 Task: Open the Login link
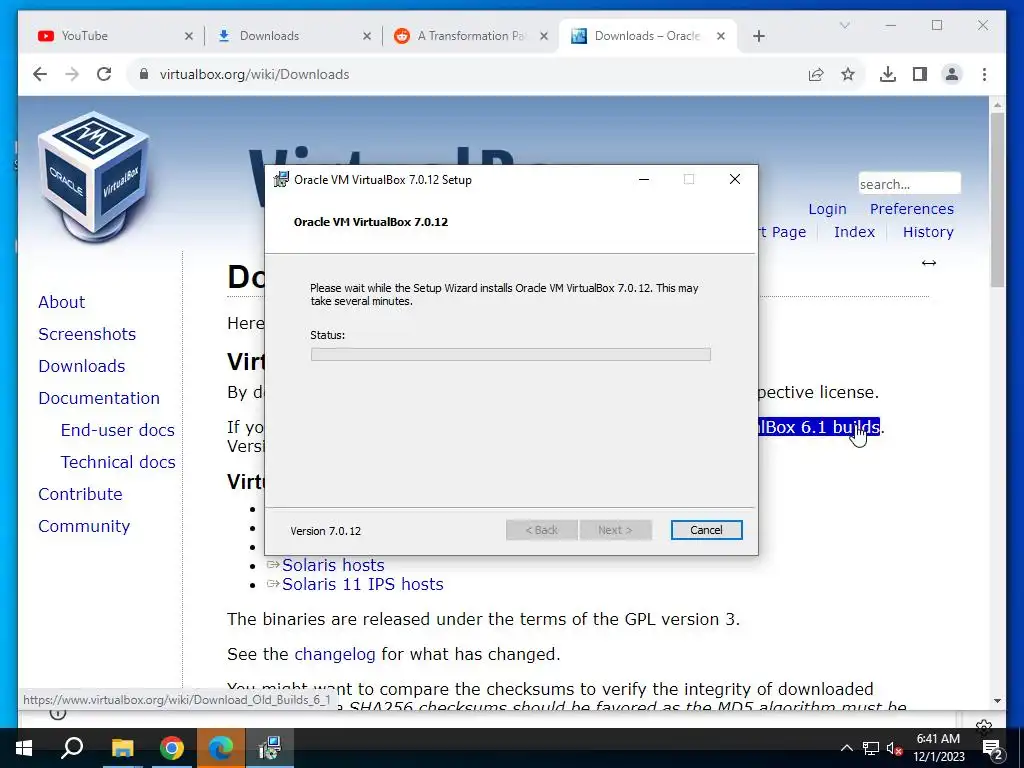click(827, 209)
